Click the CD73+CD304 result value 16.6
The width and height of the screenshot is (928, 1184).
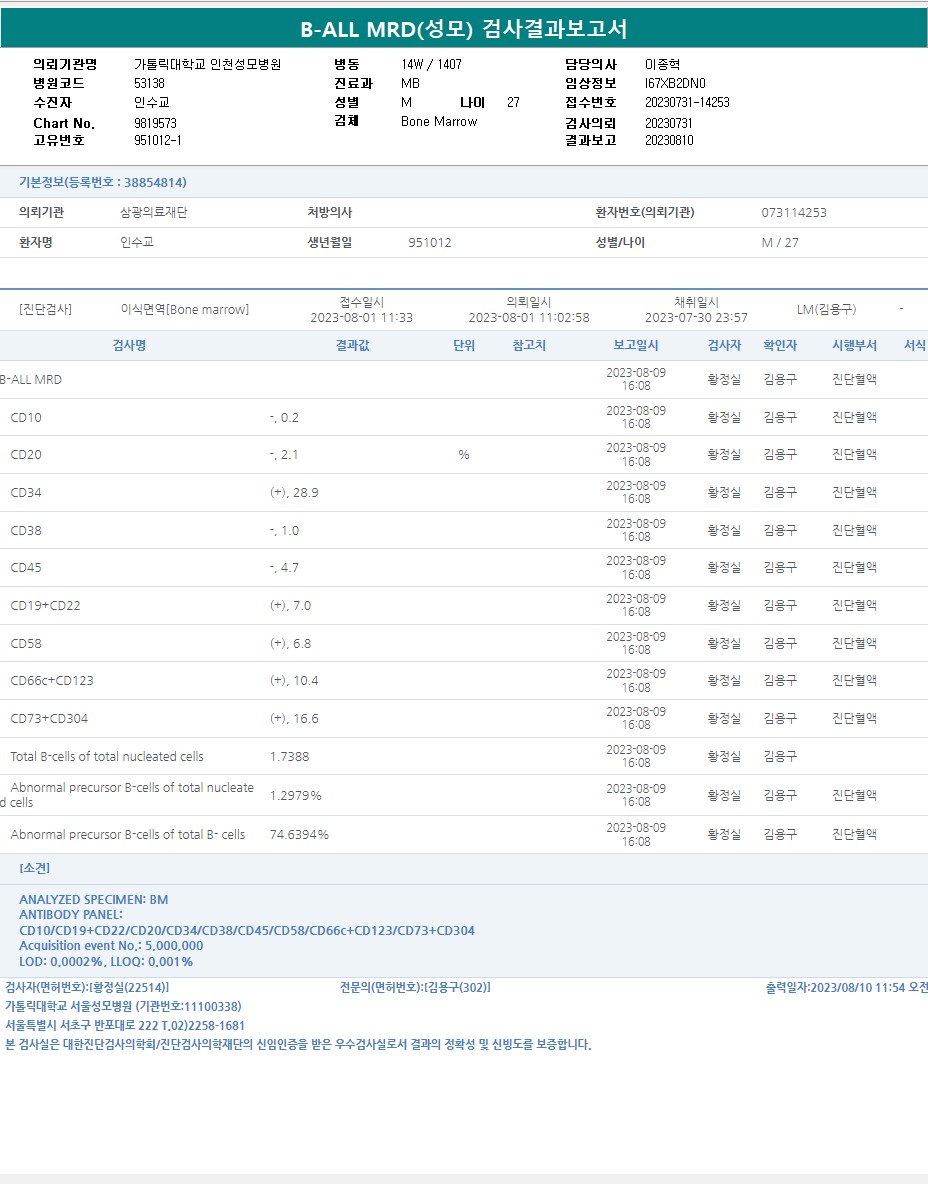294,719
